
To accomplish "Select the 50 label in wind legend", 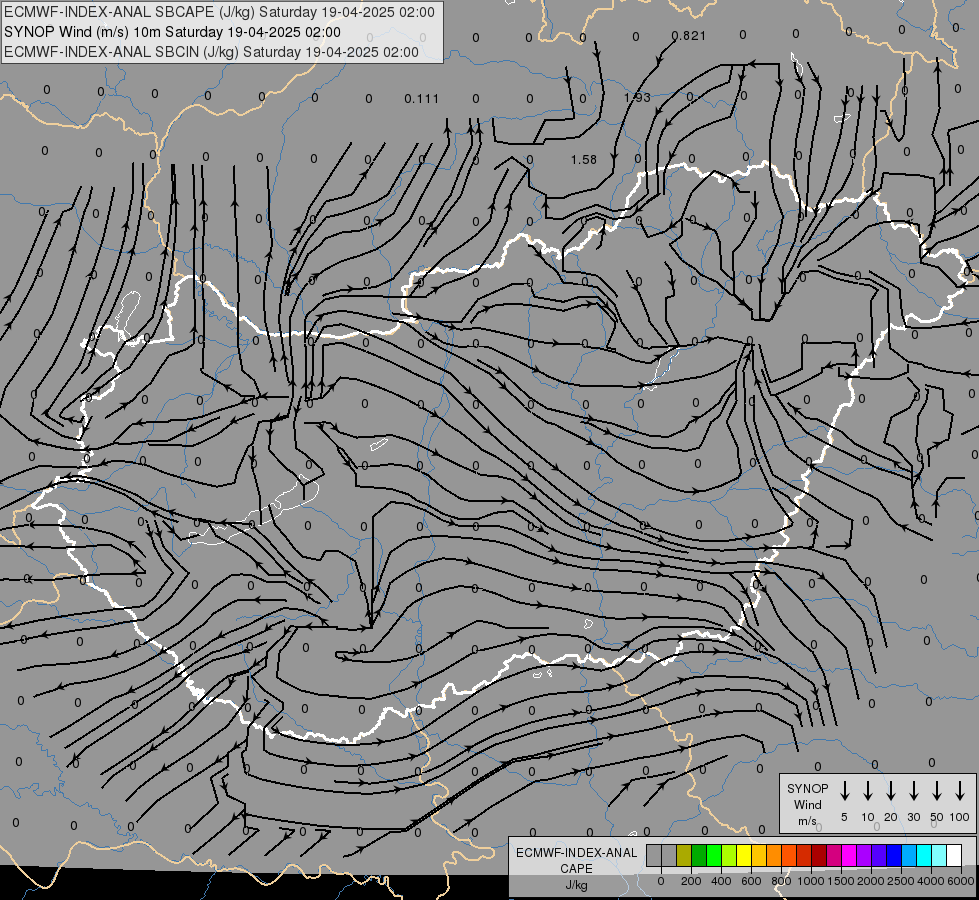I will pos(937,817).
